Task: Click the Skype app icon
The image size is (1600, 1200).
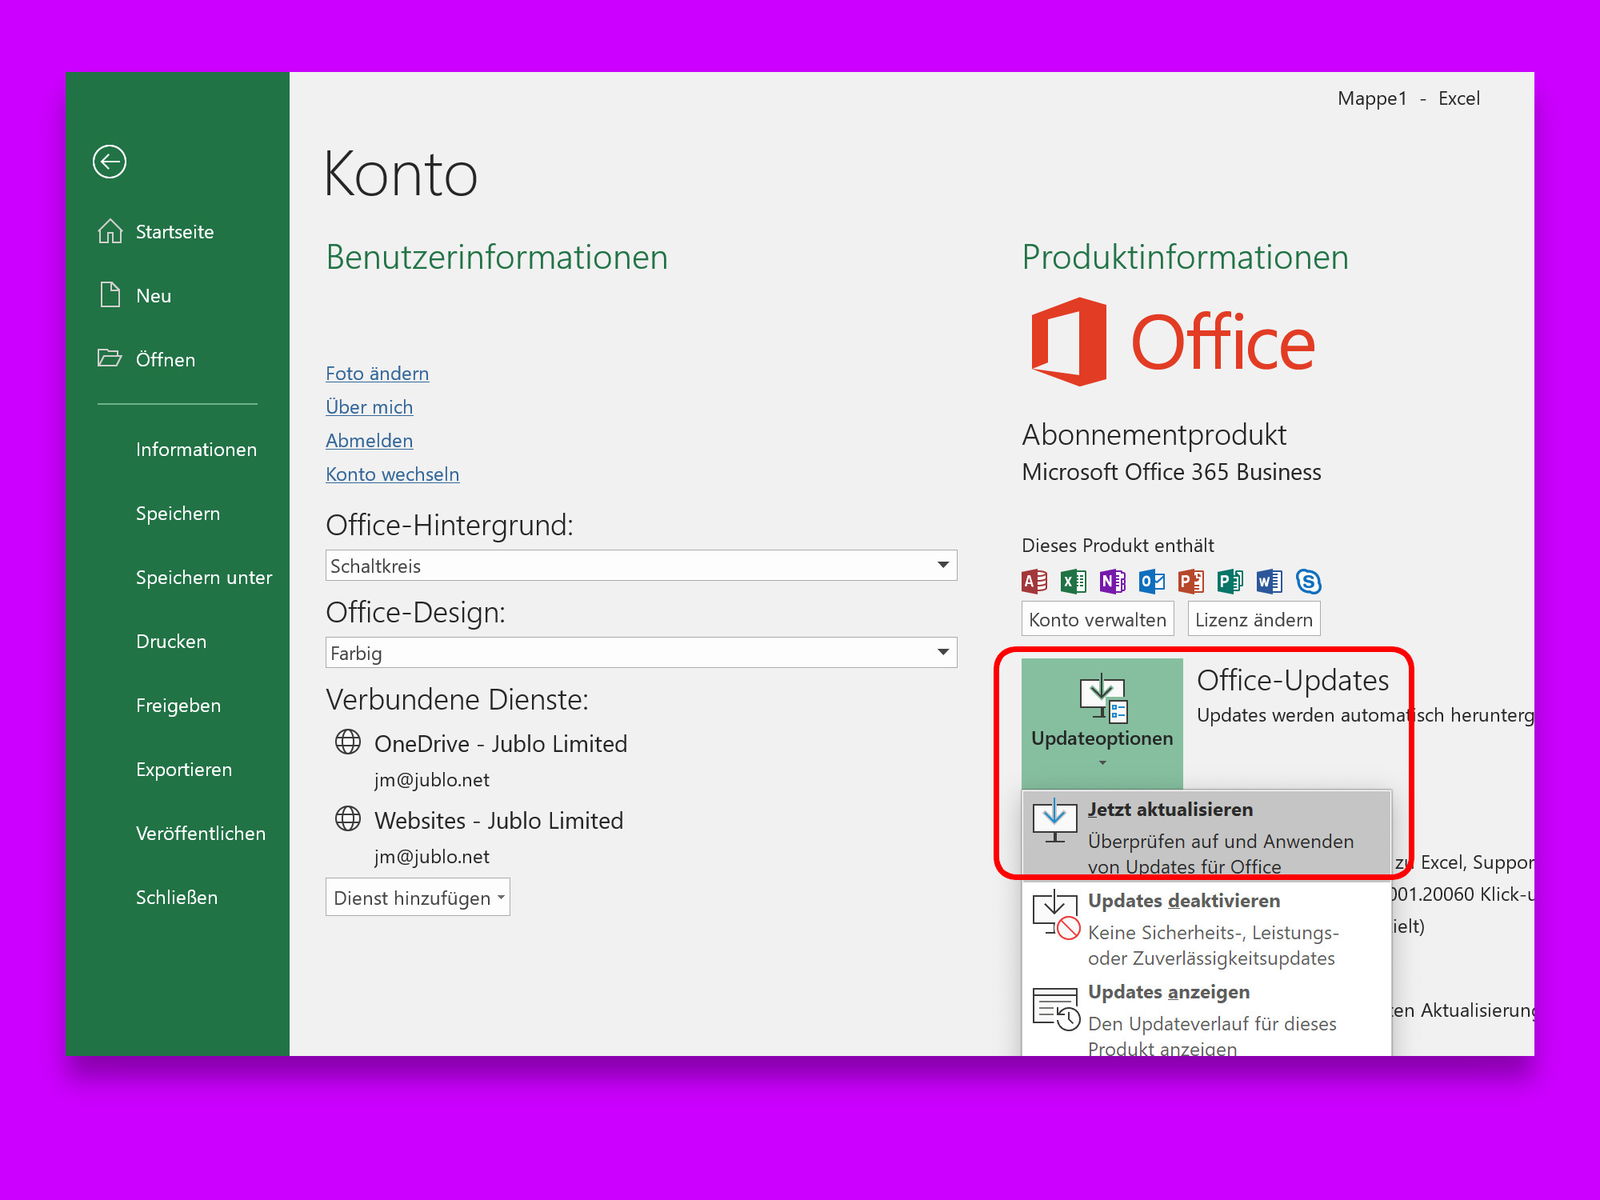Action: 1308,581
